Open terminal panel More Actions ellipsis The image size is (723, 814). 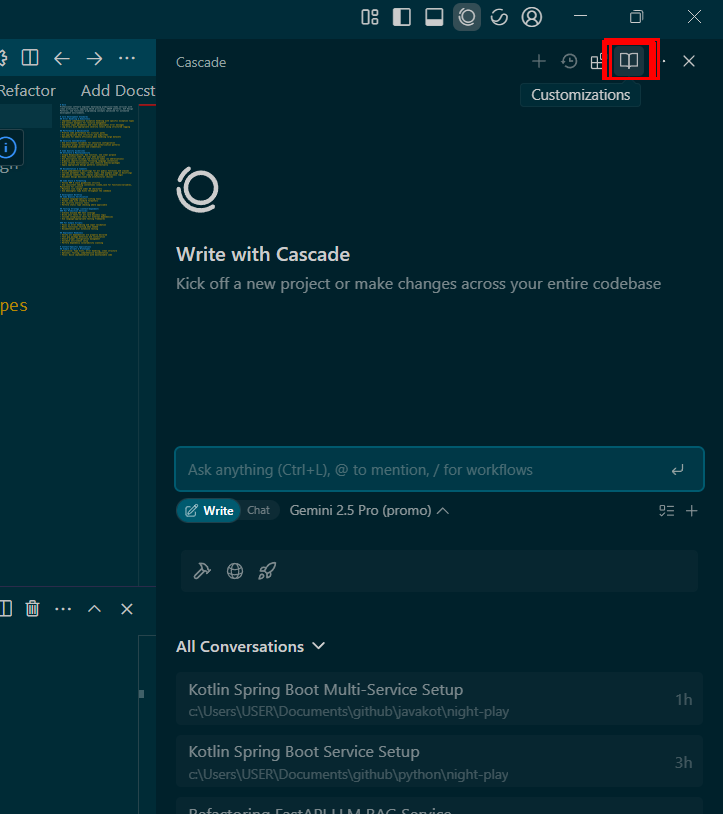pos(63,609)
